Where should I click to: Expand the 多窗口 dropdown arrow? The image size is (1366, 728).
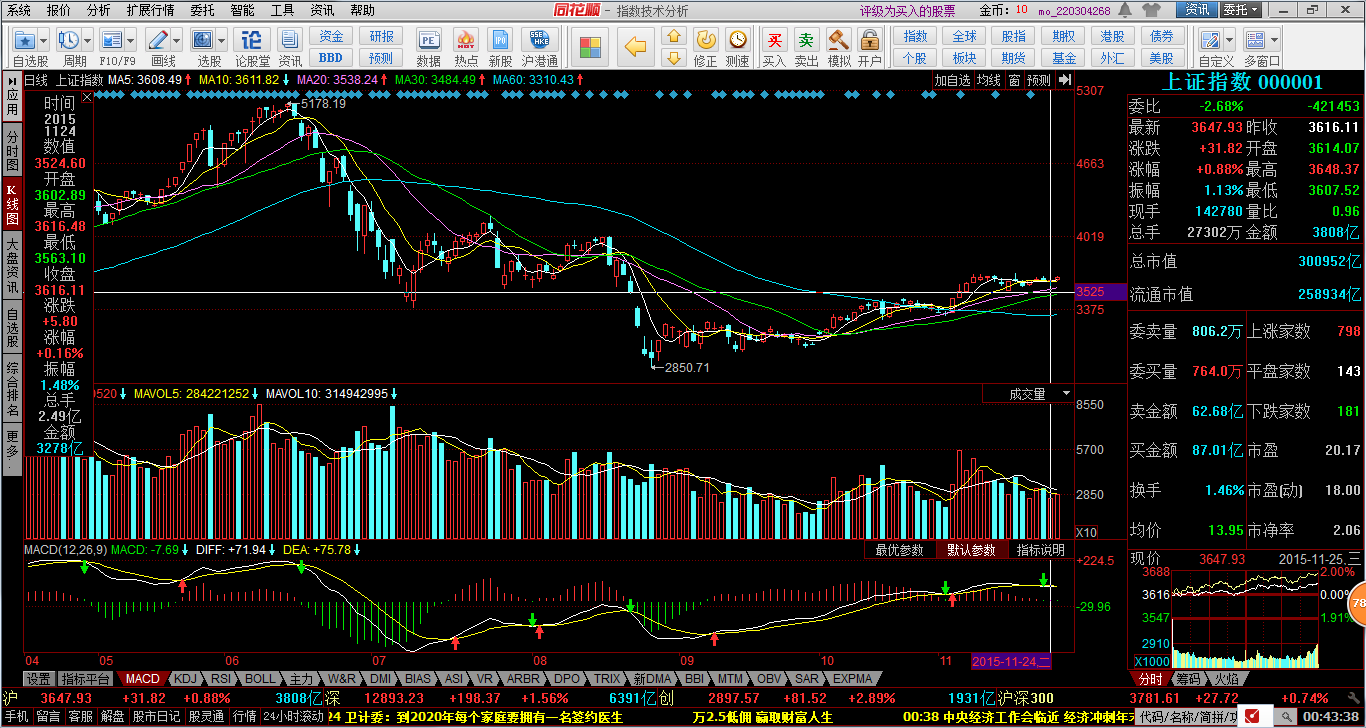tap(1274, 41)
